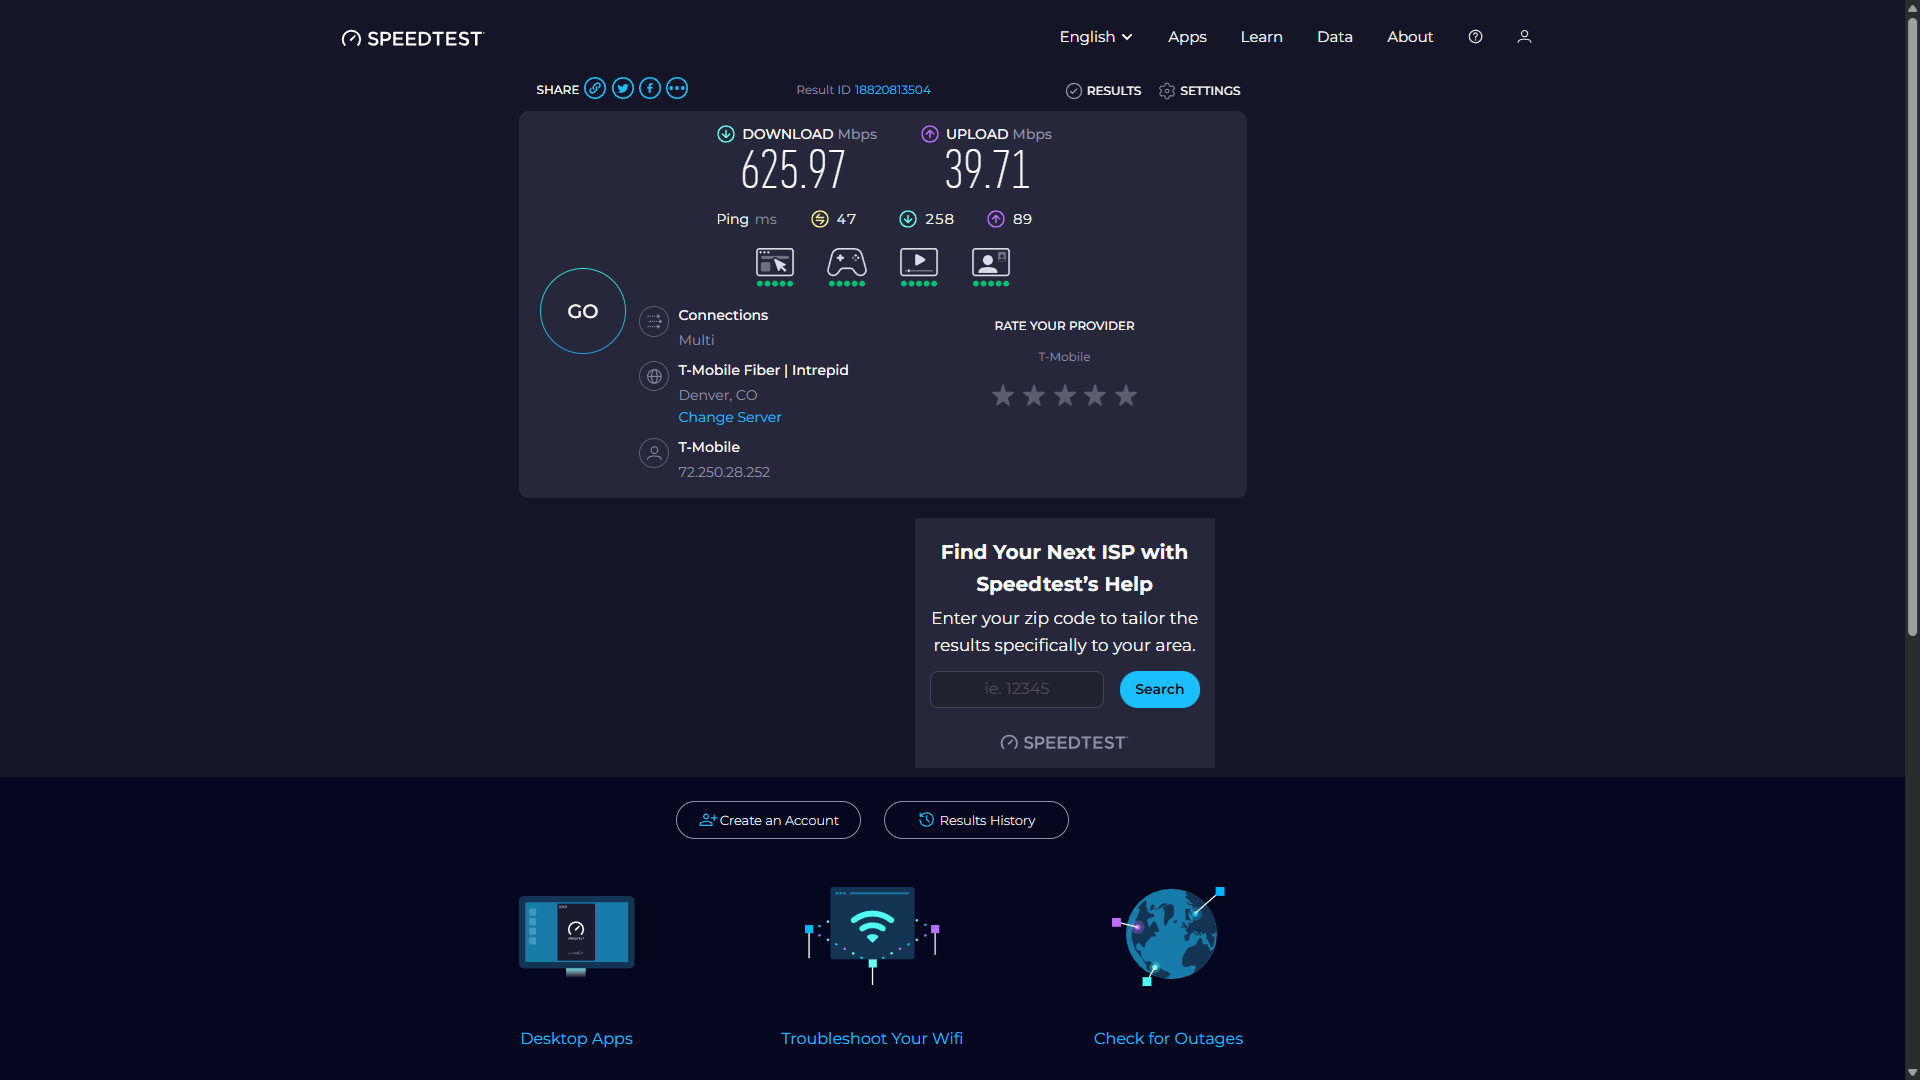Image resolution: width=1920 pixels, height=1080 pixels.
Task: Open more share options ellipsis icon
Action: [x=677, y=88]
